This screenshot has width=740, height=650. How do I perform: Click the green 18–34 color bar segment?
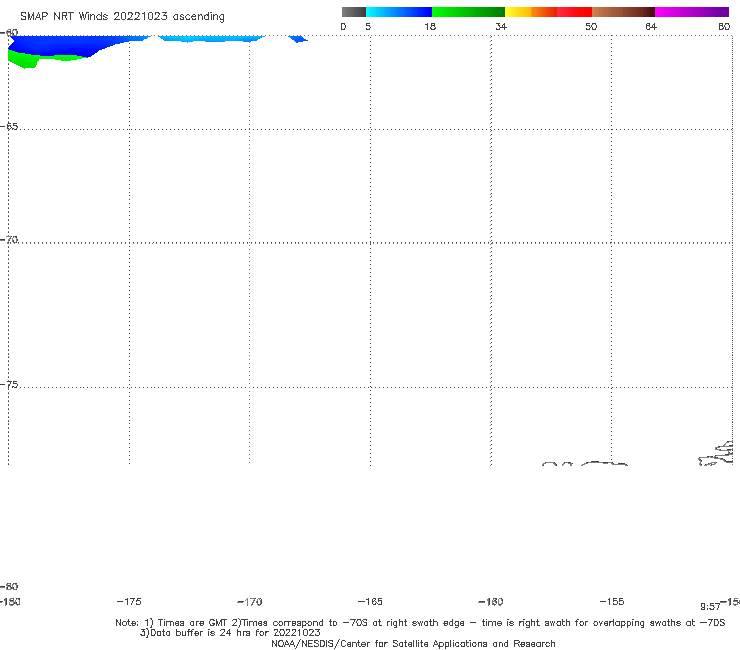468,12
